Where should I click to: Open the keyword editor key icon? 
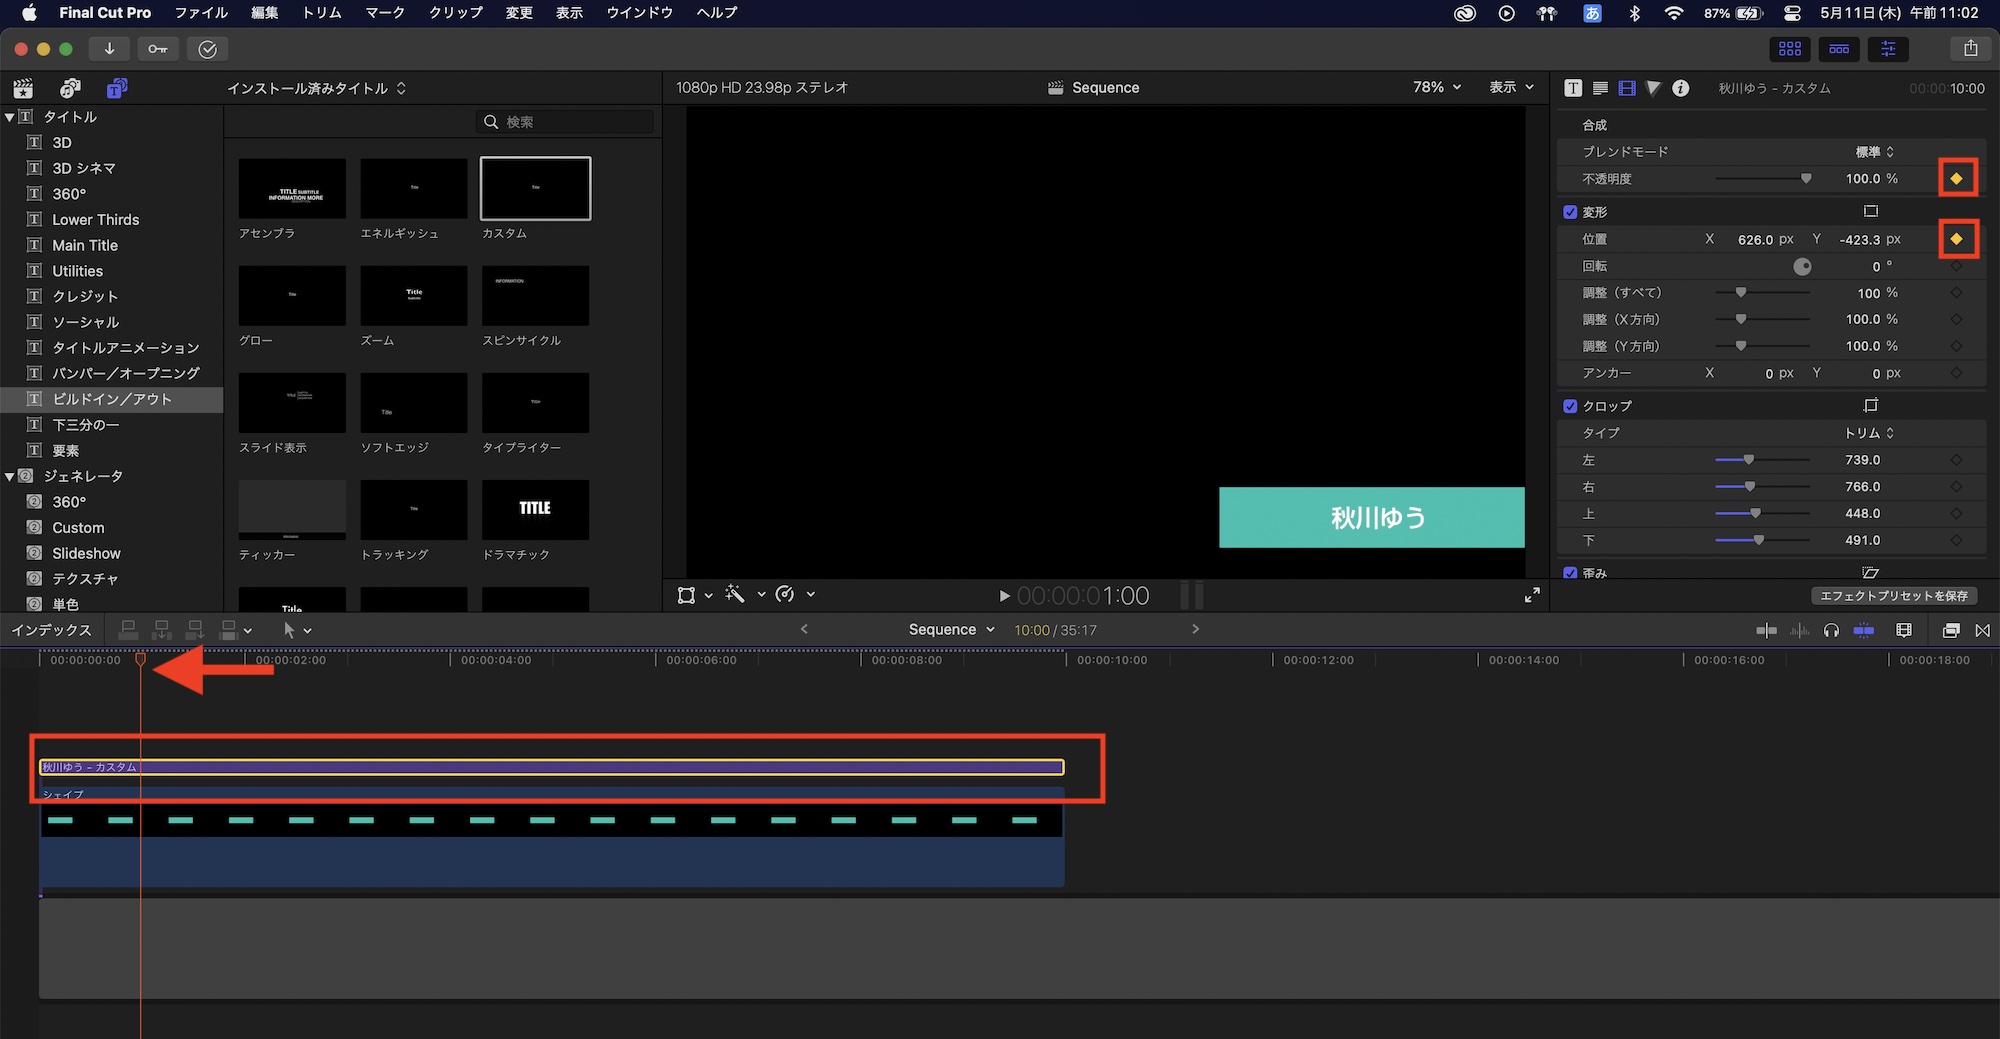tap(158, 49)
